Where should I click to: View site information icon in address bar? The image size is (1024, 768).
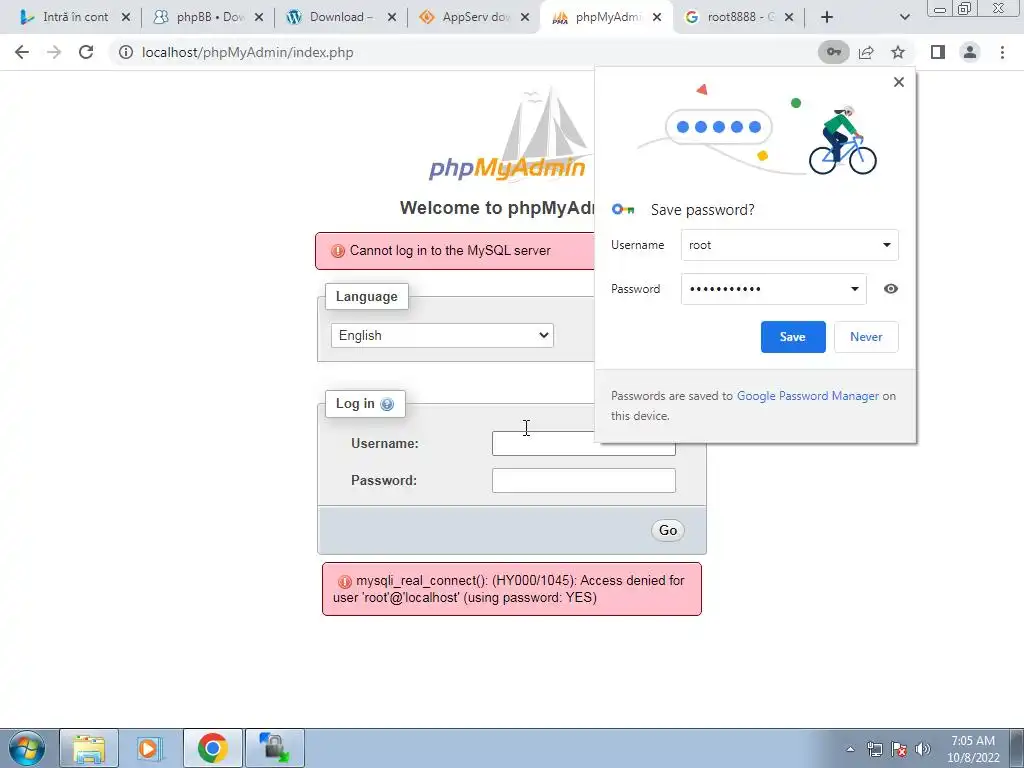(x=126, y=52)
